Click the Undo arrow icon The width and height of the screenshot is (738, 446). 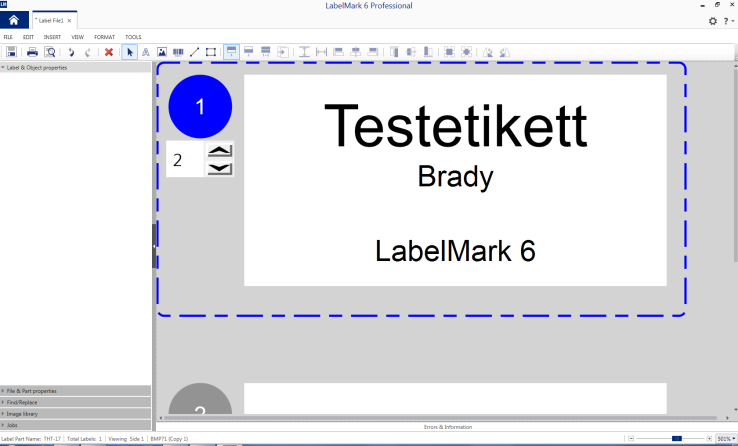pos(71,52)
